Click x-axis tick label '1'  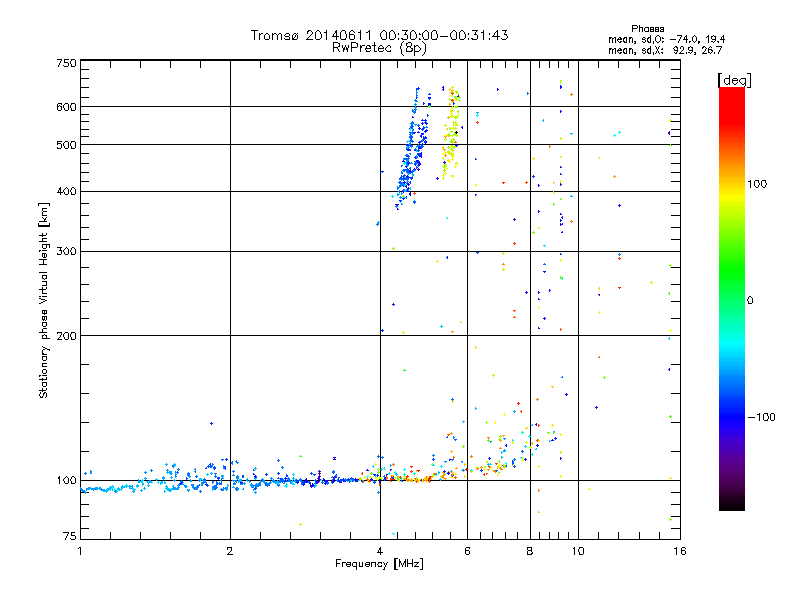click(80, 551)
